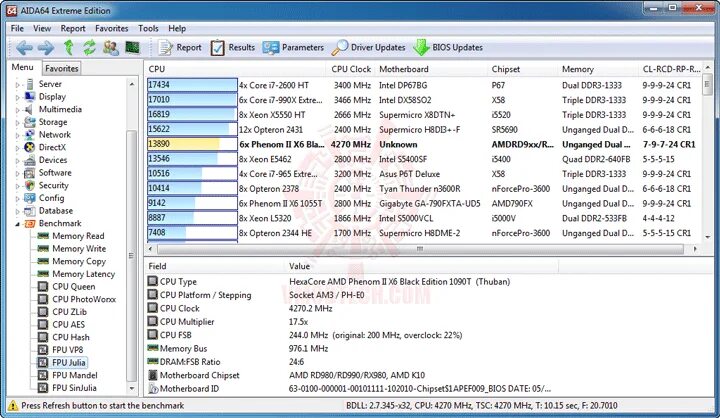This screenshot has width=720, height=418.
Task: Expand the Software tree node
Action: pos(17,174)
